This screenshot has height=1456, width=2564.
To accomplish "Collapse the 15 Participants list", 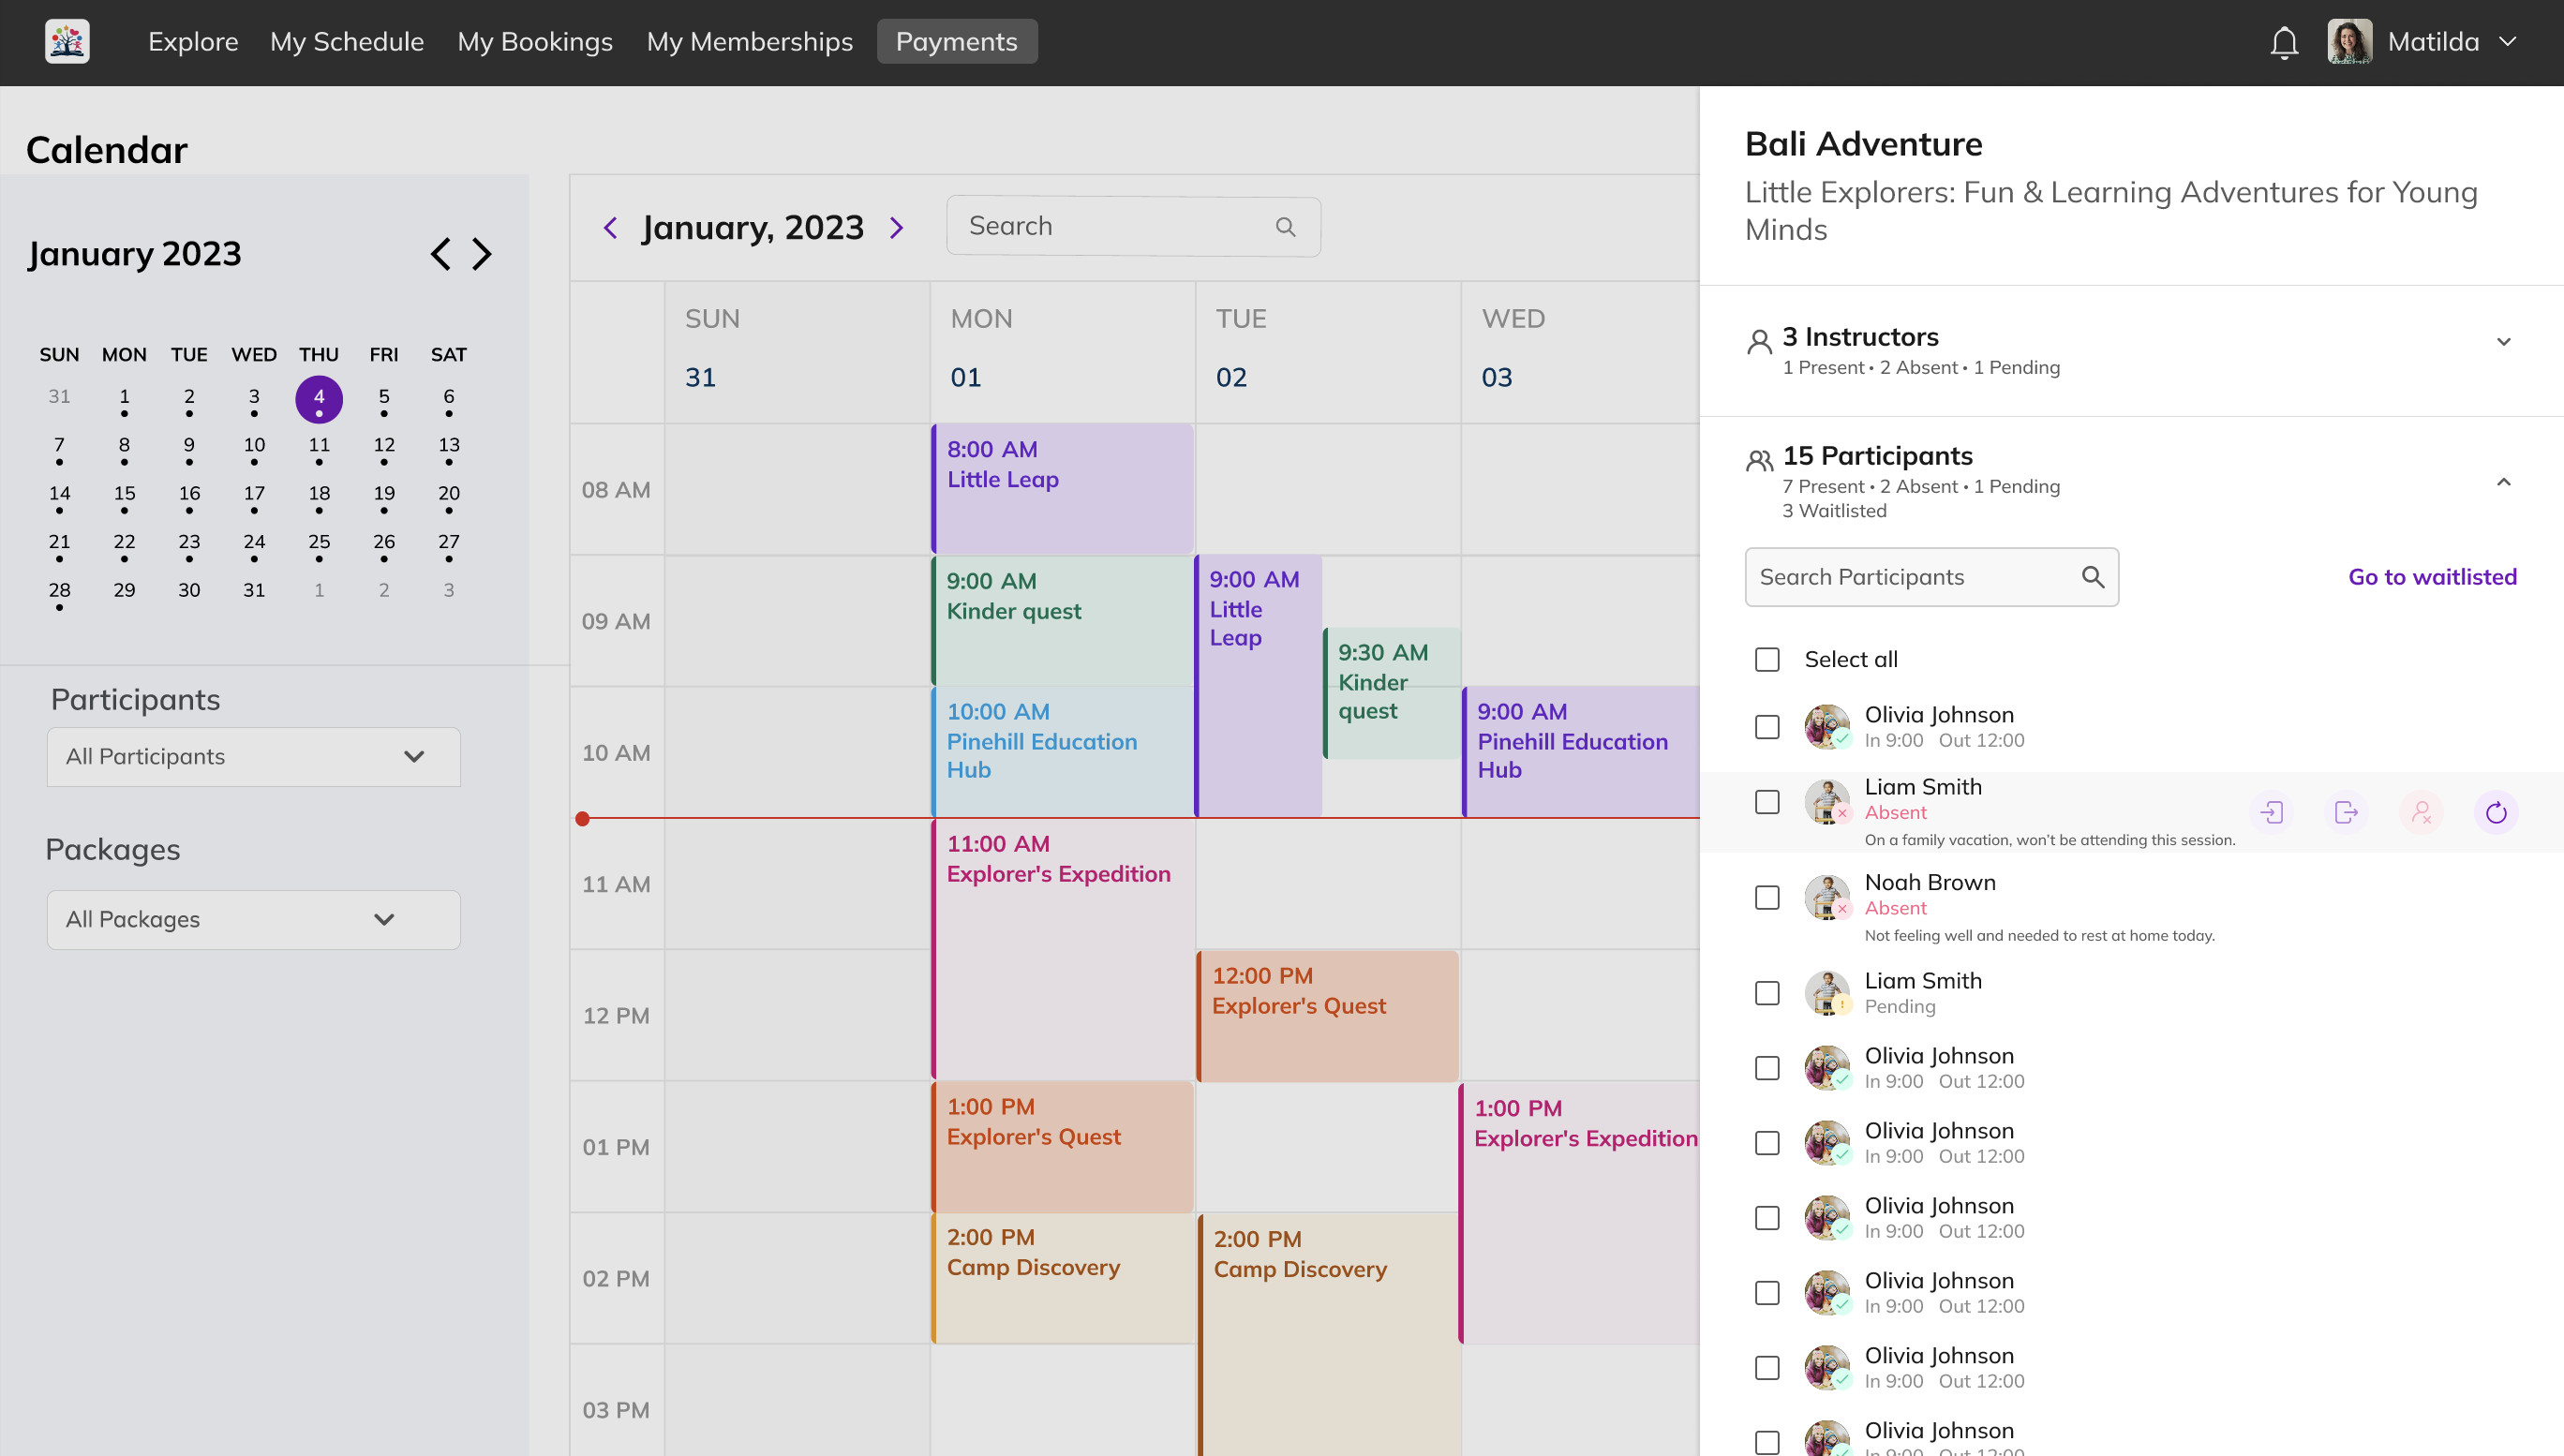I will [2504, 482].
